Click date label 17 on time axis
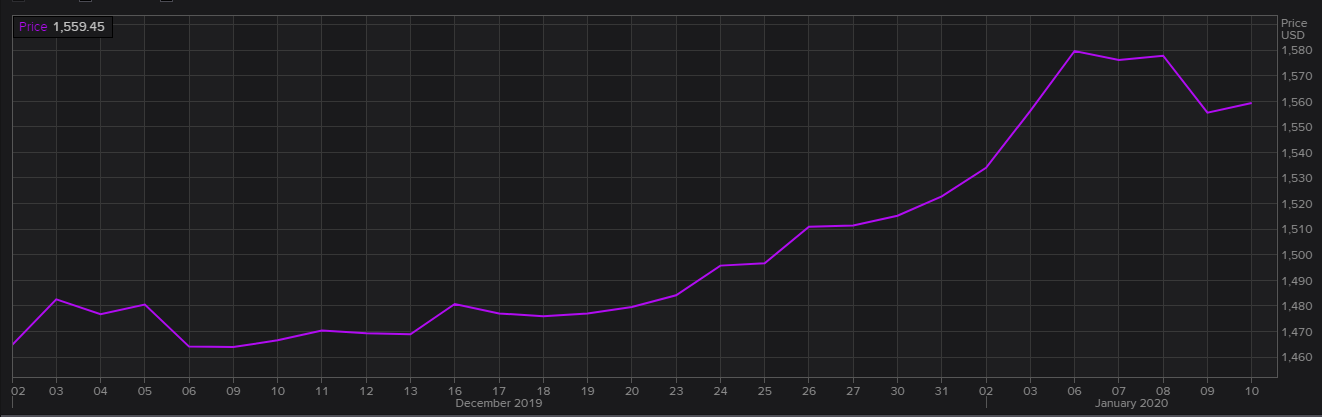This screenshot has height=417, width=1322. click(x=499, y=391)
